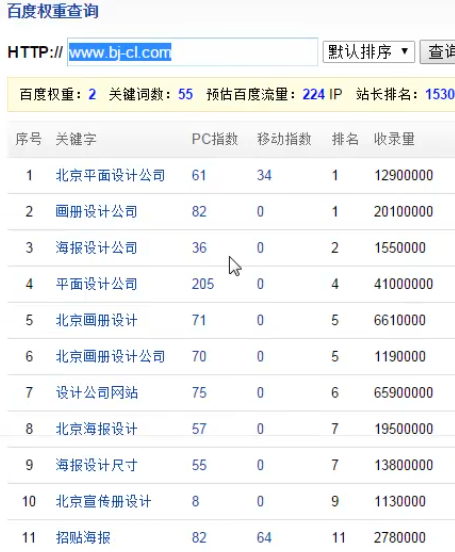
Task: Open keyword link 北京平面设计公司
Action: point(110,175)
